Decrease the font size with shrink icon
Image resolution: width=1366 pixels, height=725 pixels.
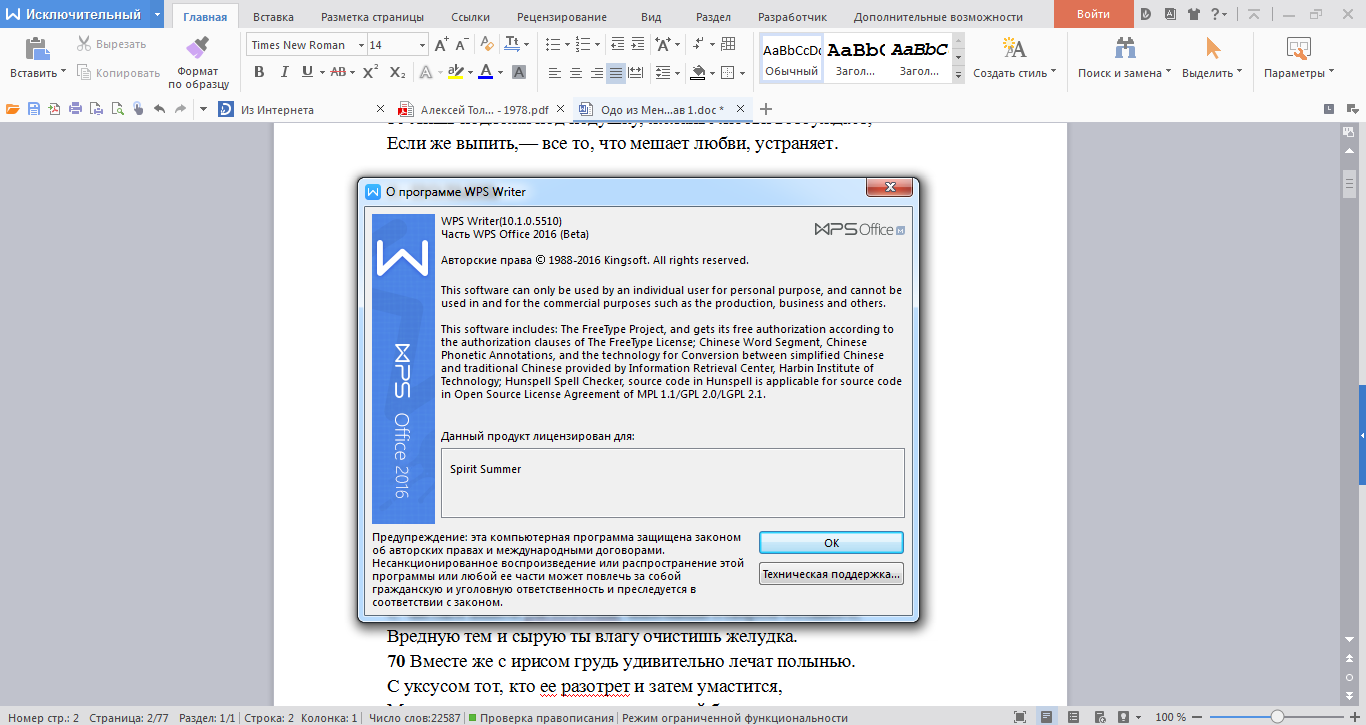(462, 44)
